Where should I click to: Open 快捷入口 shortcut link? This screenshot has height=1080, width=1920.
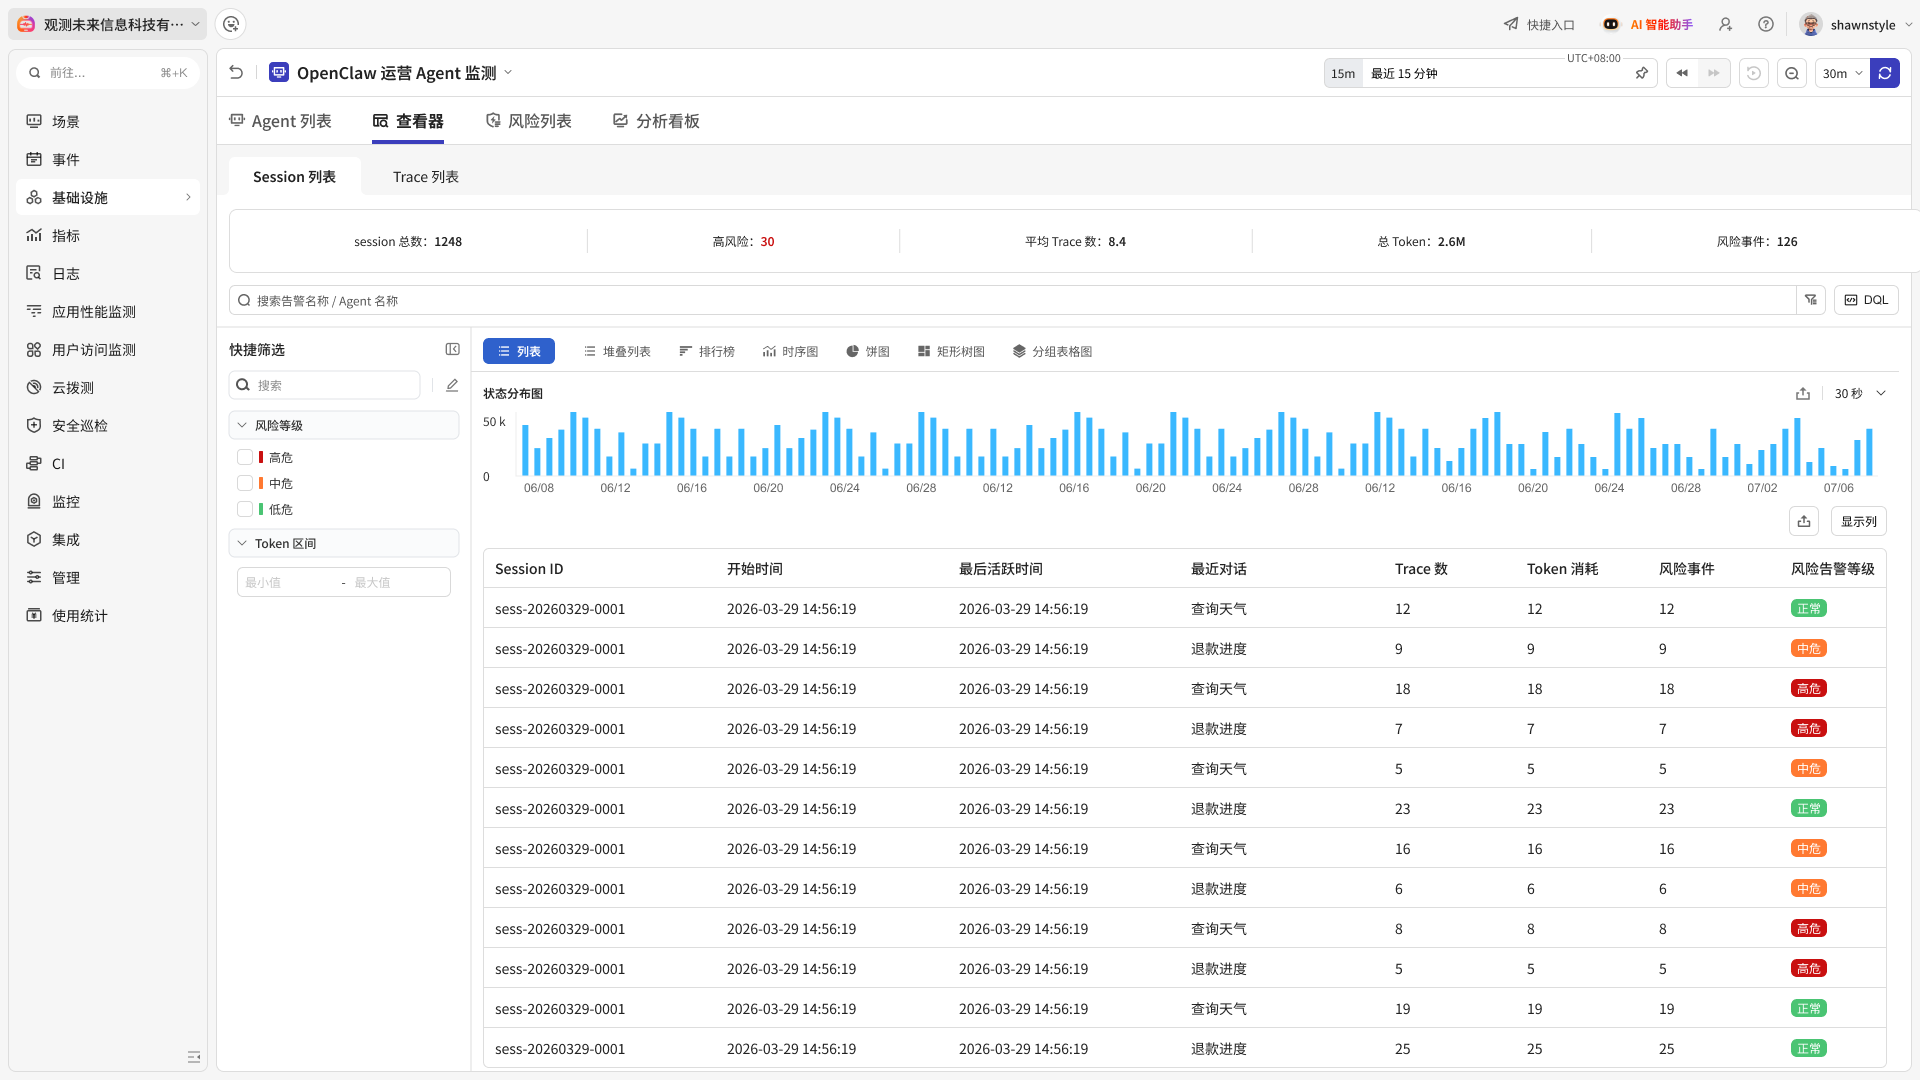click(1539, 24)
